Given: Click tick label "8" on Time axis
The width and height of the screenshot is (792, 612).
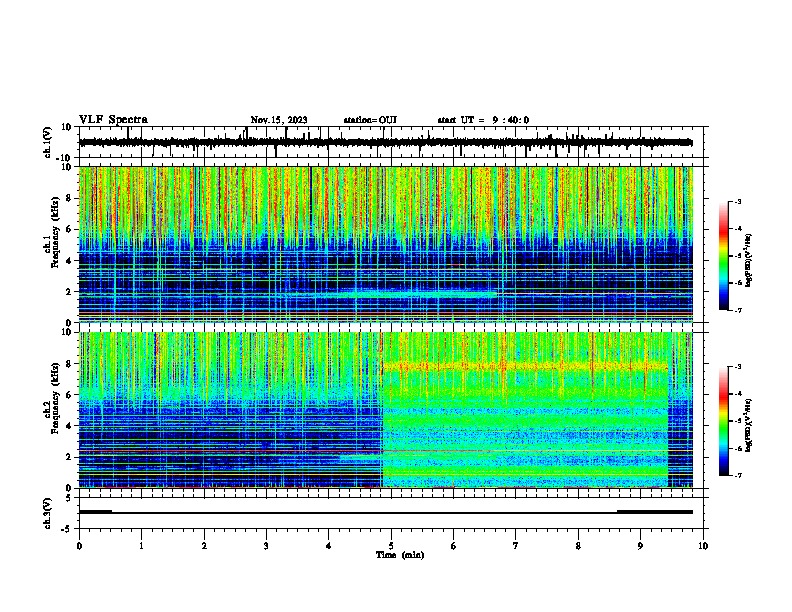Looking at the screenshot, I should (x=578, y=546).
